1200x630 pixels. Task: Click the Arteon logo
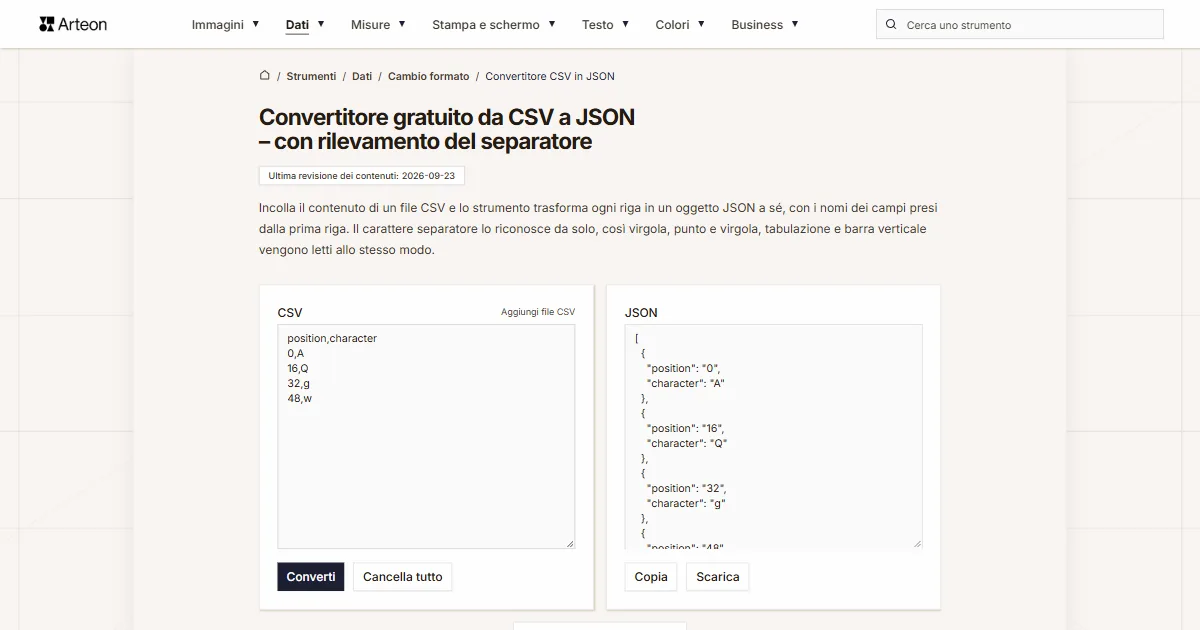pos(73,24)
